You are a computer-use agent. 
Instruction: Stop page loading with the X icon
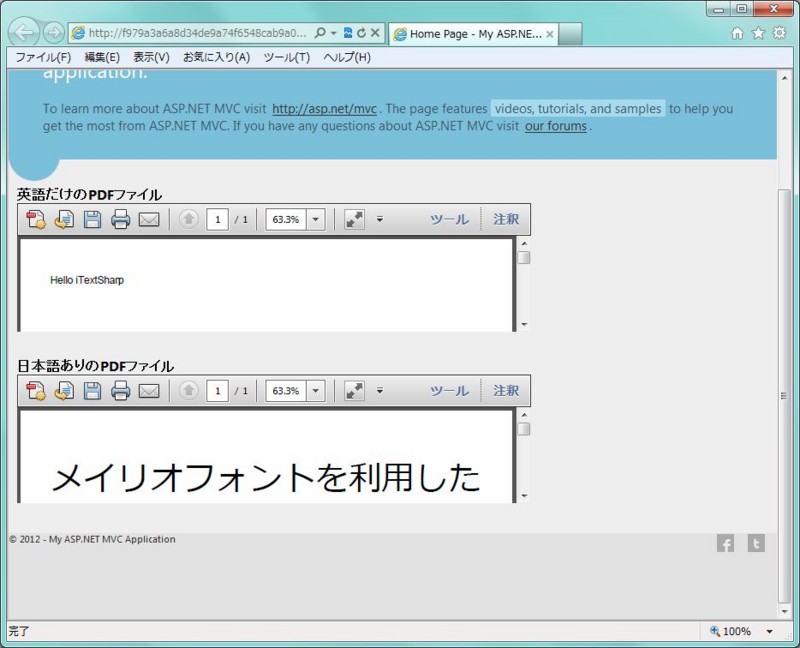click(375, 33)
